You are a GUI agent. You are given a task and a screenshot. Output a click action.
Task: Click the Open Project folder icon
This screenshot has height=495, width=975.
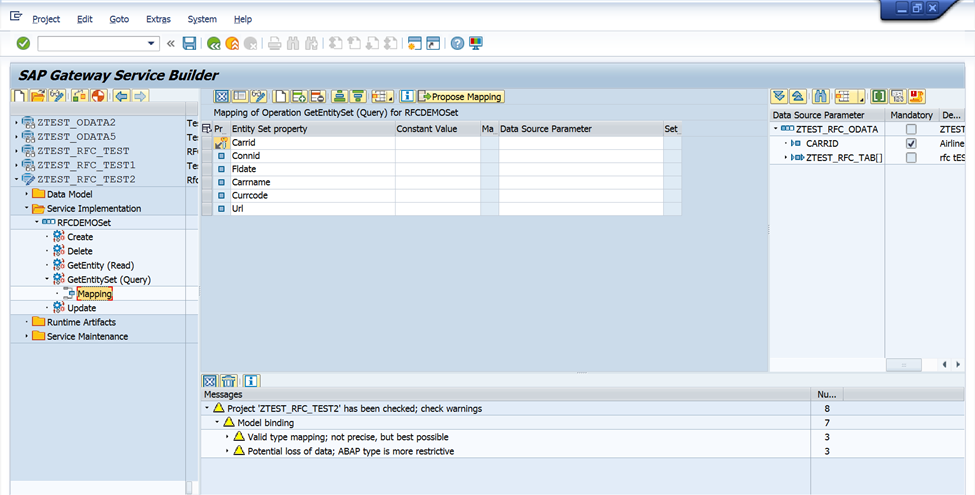tap(39, 96)
